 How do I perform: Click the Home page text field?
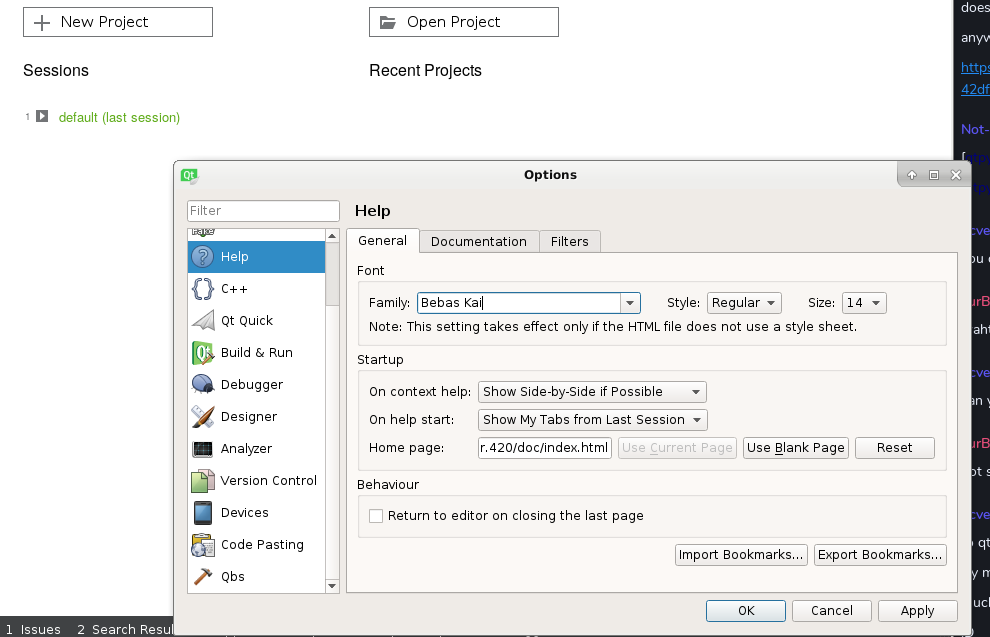545,448
